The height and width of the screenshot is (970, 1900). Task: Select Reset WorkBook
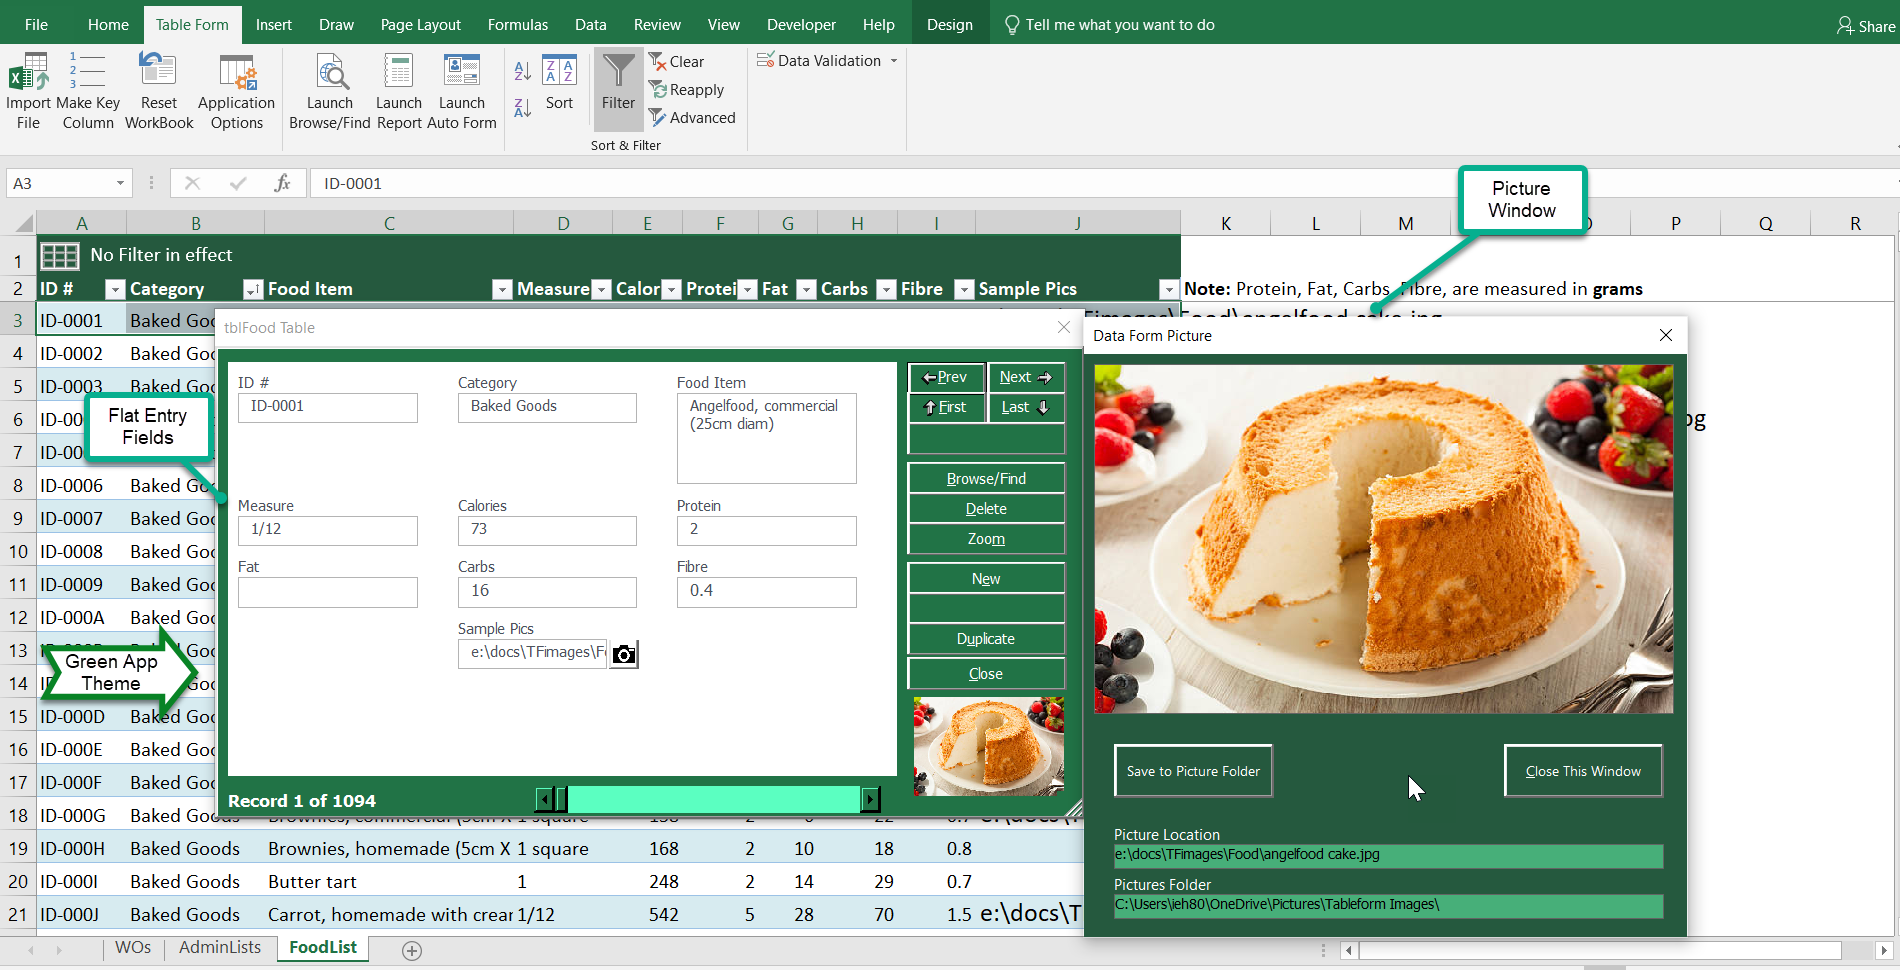(x=158, y=90)
